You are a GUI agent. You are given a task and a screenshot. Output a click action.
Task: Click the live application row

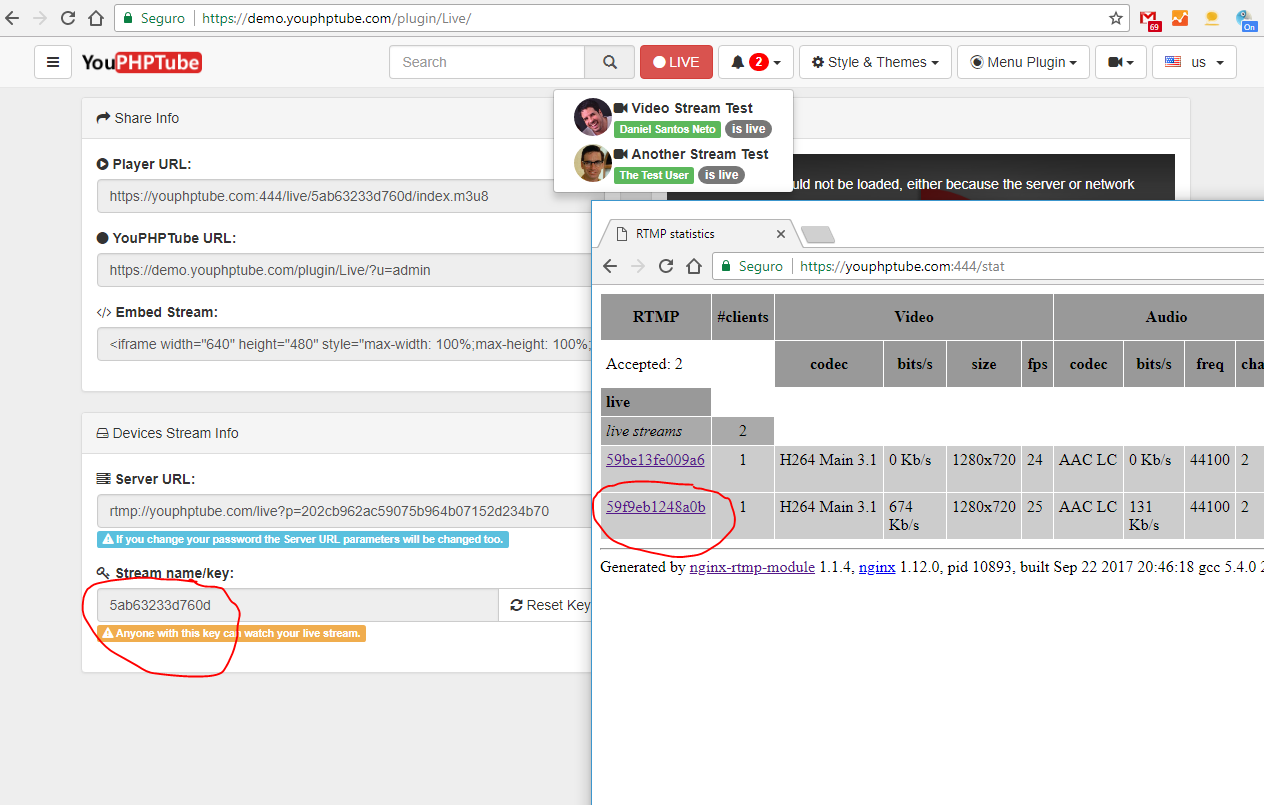tap(656, 402)
